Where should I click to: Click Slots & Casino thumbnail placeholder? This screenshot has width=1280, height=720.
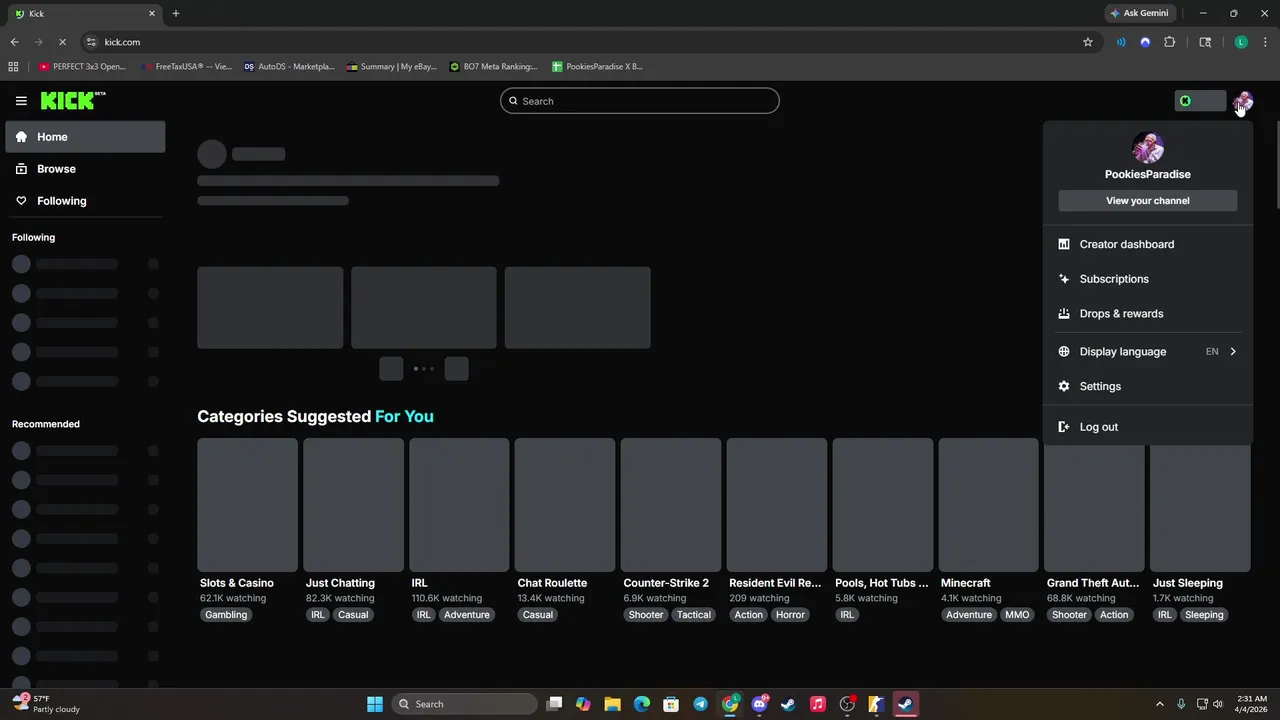point(247,505)
